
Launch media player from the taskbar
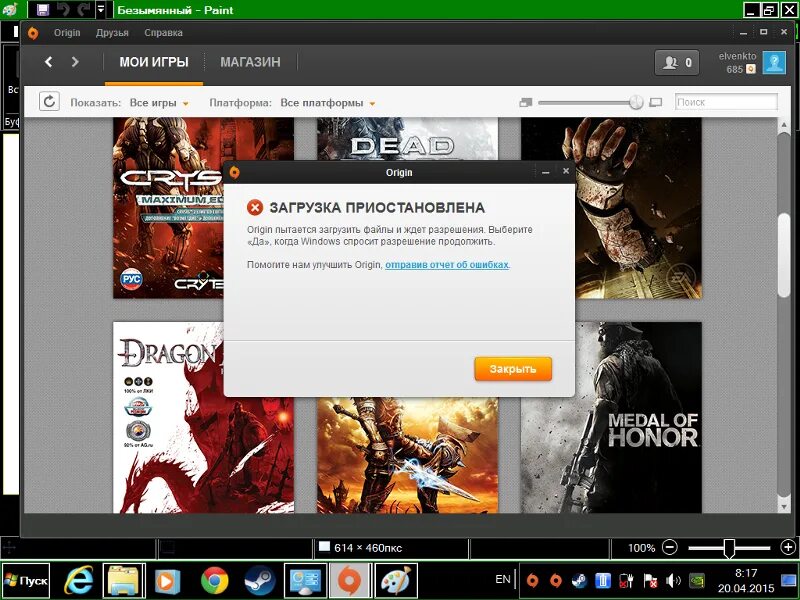168,581
